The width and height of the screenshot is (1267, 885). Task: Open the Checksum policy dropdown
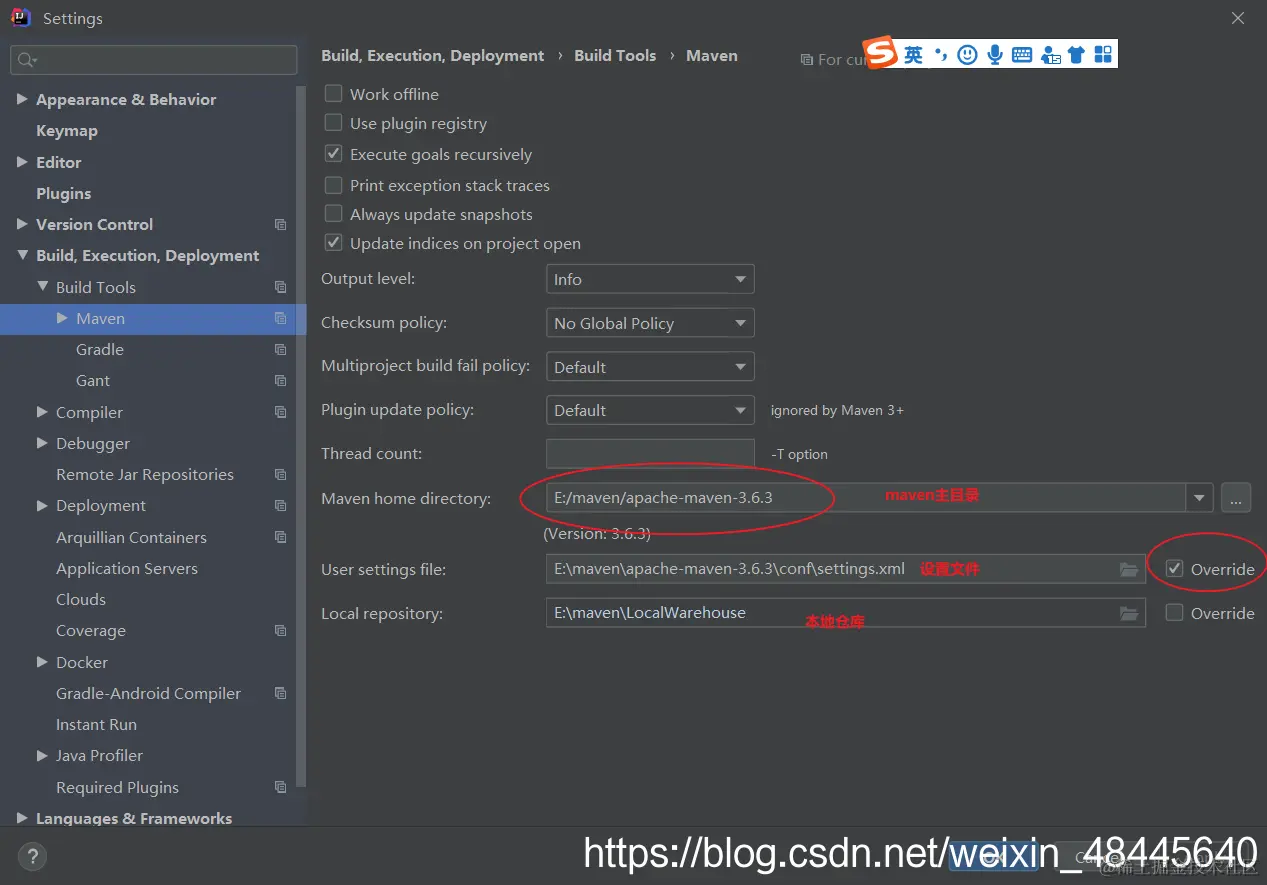click(650, 323)
